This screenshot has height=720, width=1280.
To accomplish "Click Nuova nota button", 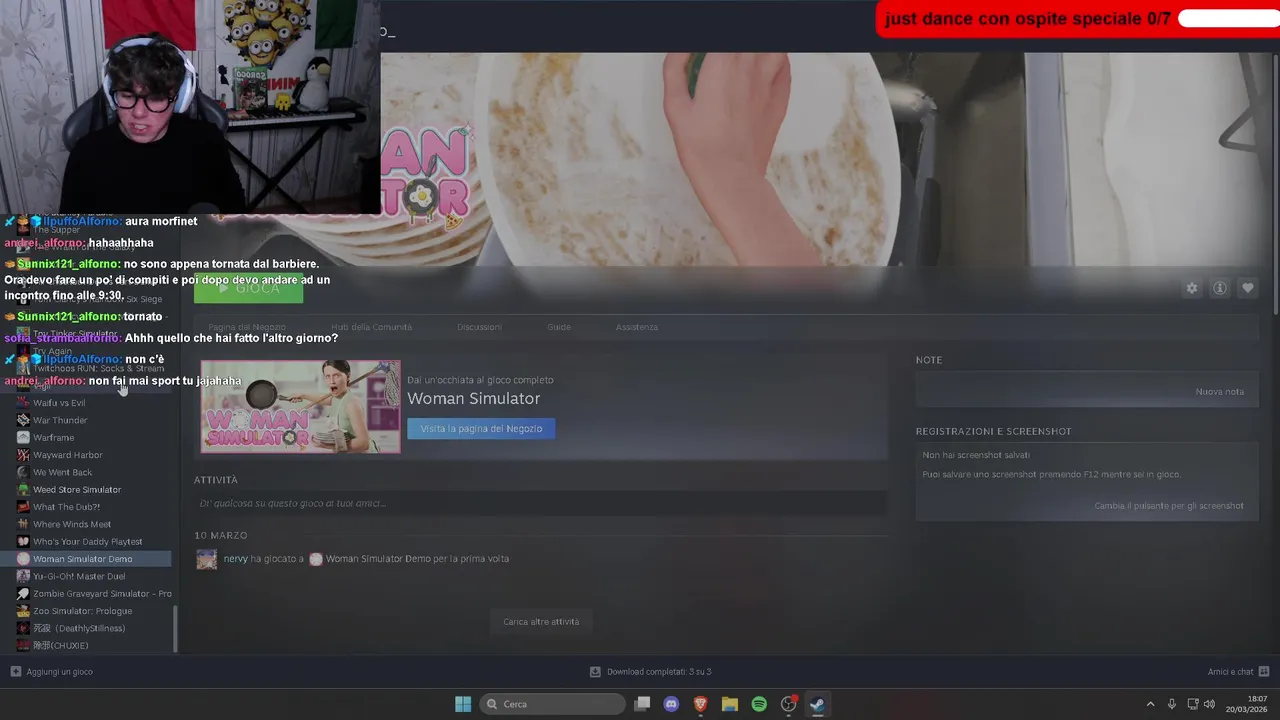I will 1219,391.
